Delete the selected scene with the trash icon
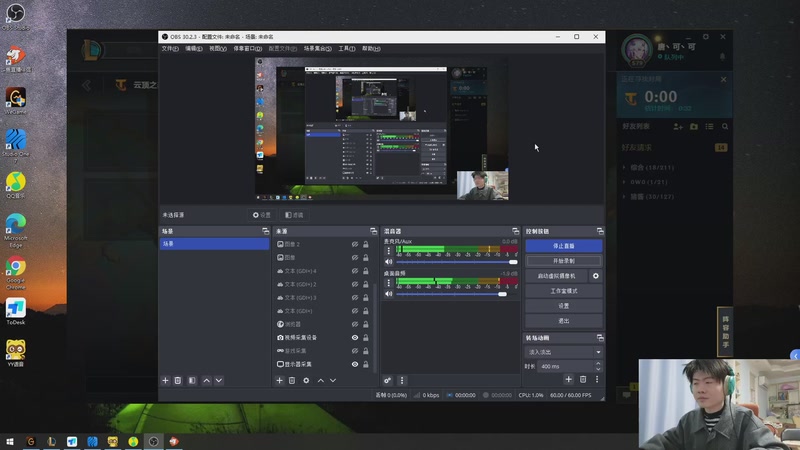Image resolution: width=800 pixels, height=450 pixels. 178,381
